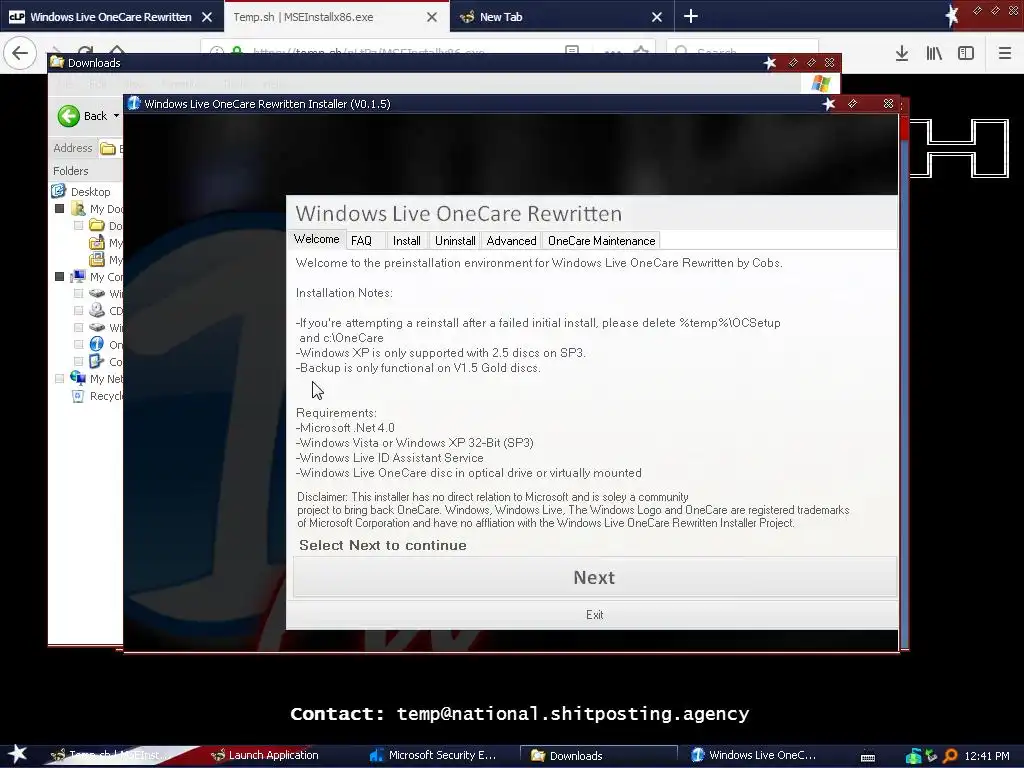The image size is (1024, 768).
Task: Open a new browser tab with plus
Action: pyautogui.click(x=691, y=16)
